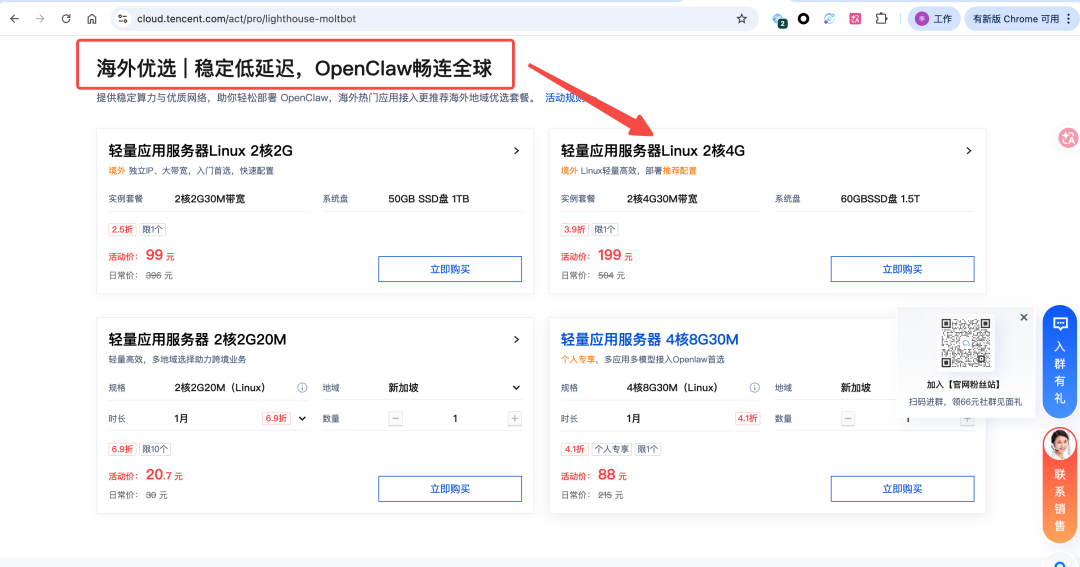Buy the 2核2G20M server at 20.7元
The width and height of the screenshot is (1080, 567).
pyautogui.click(x=450, y=489)
